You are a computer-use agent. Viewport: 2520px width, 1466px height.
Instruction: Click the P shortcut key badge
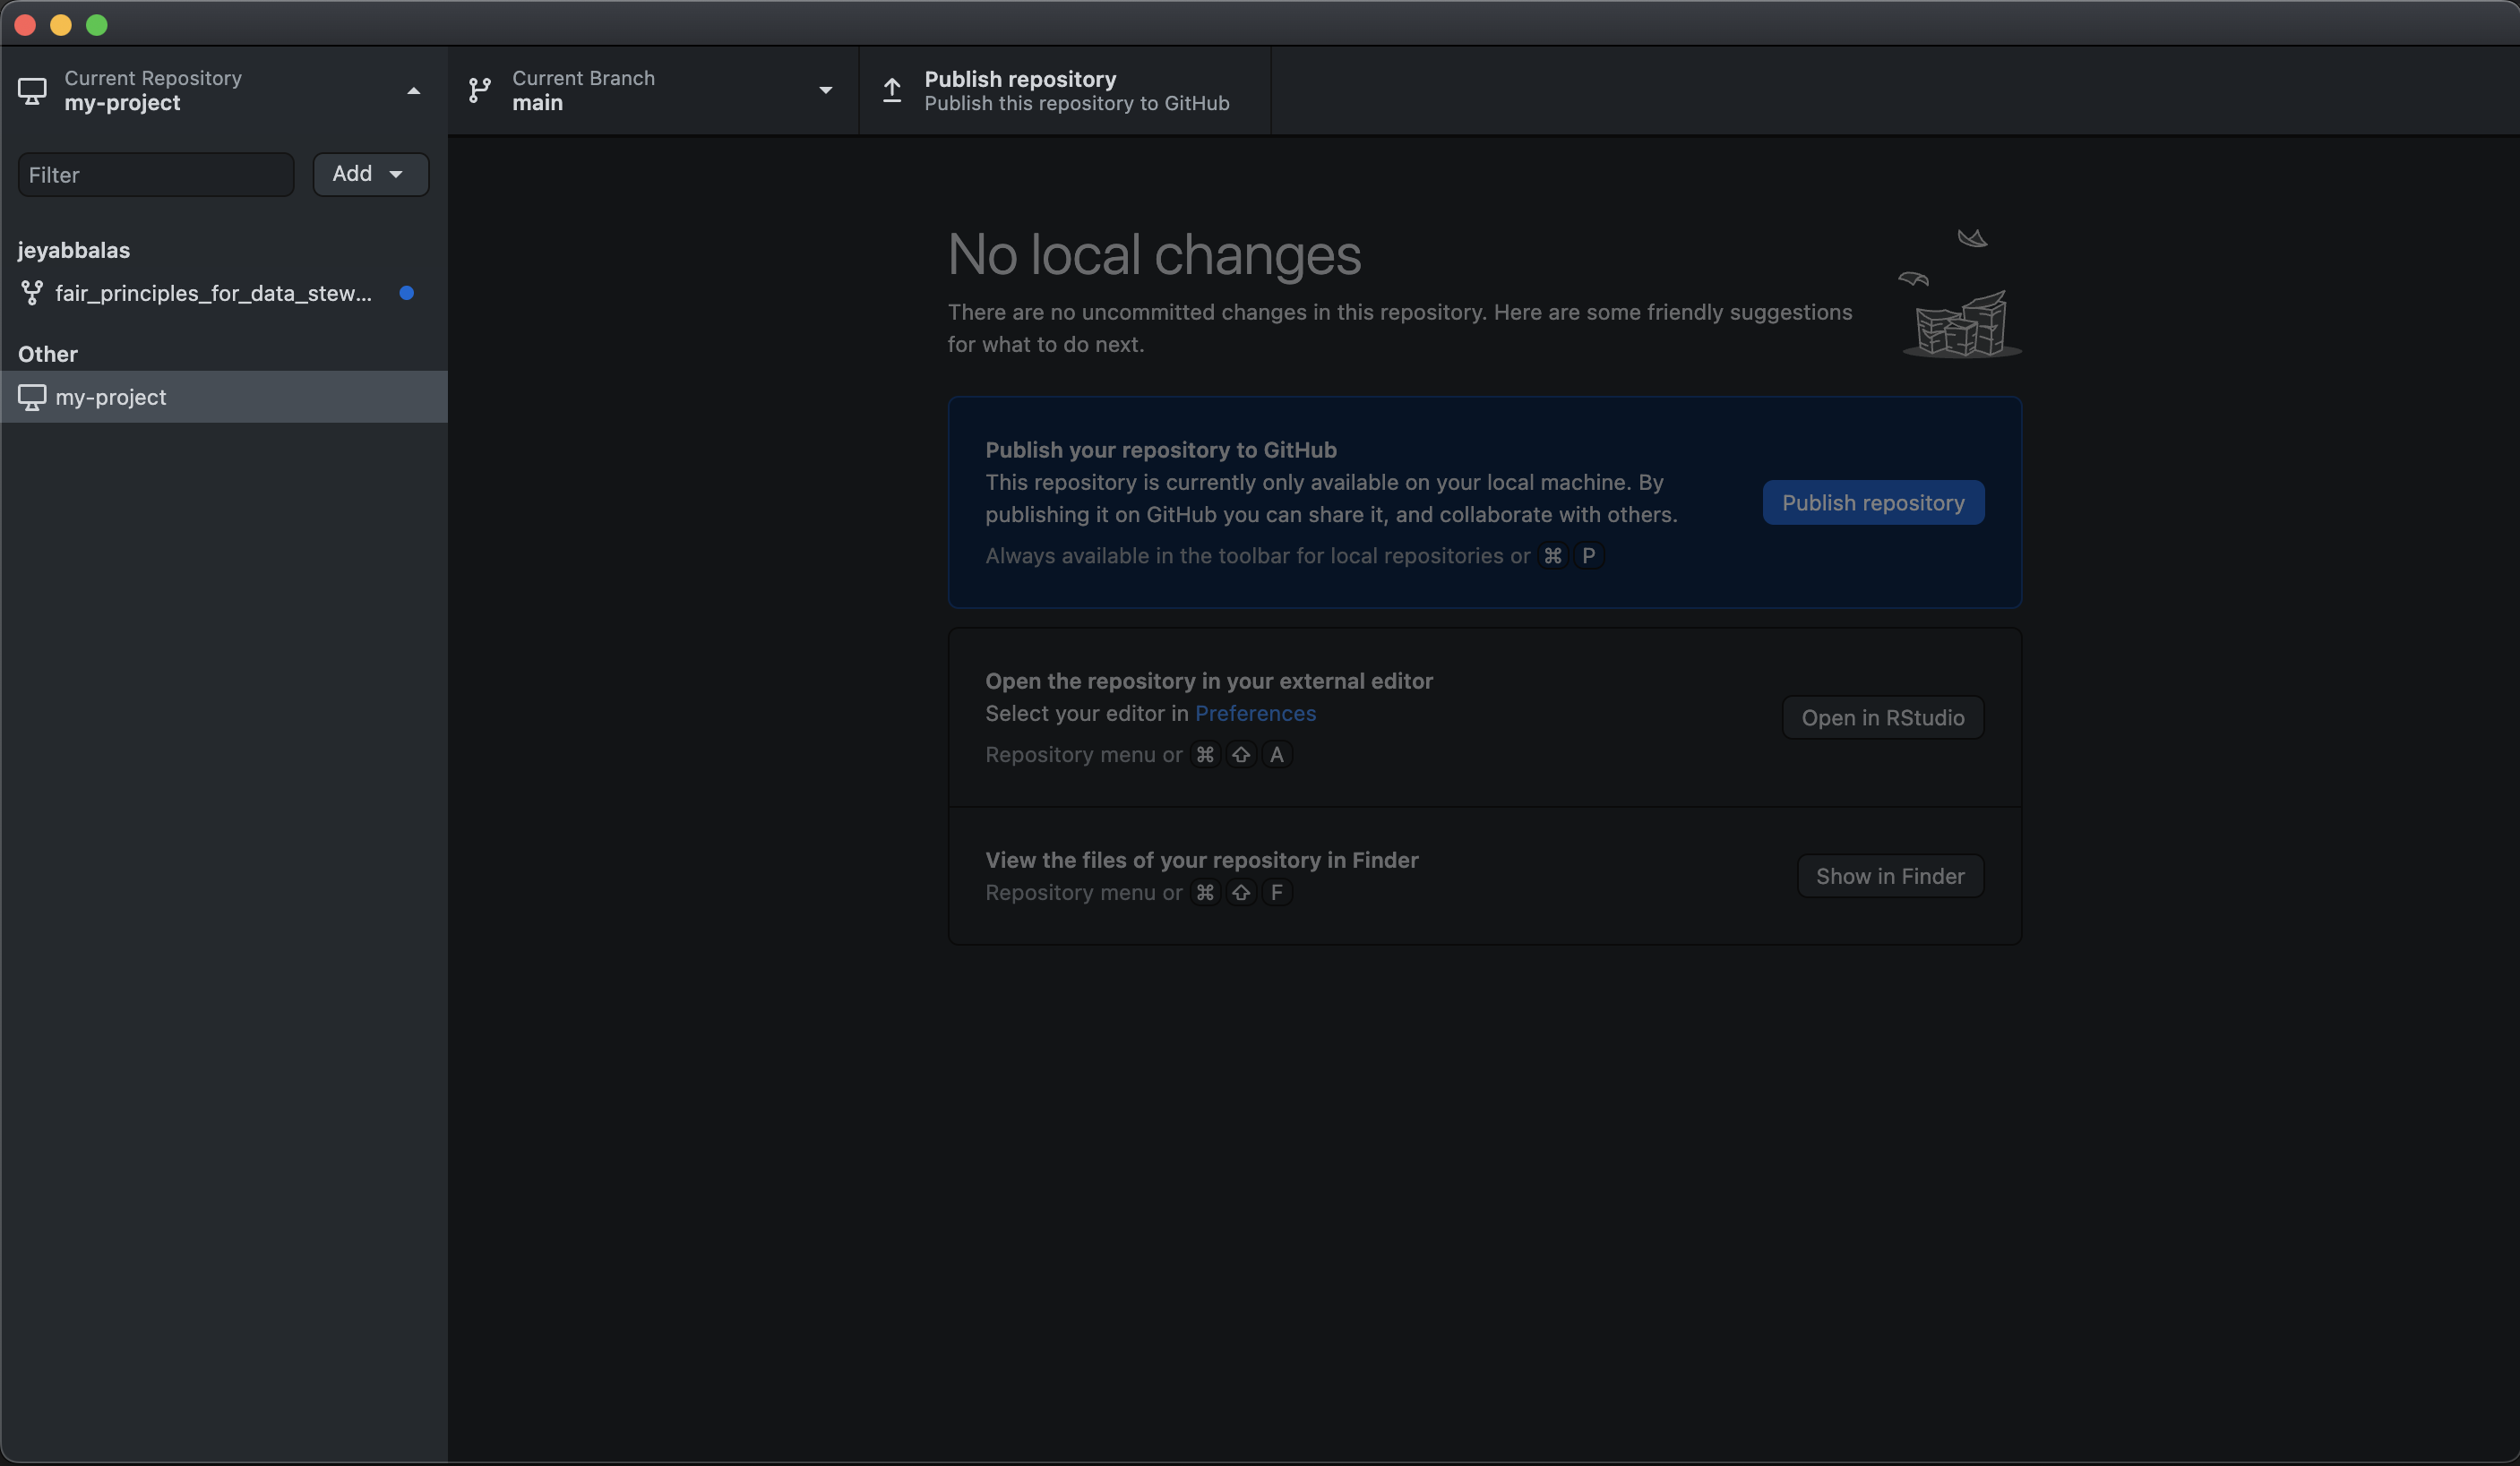1588,556
